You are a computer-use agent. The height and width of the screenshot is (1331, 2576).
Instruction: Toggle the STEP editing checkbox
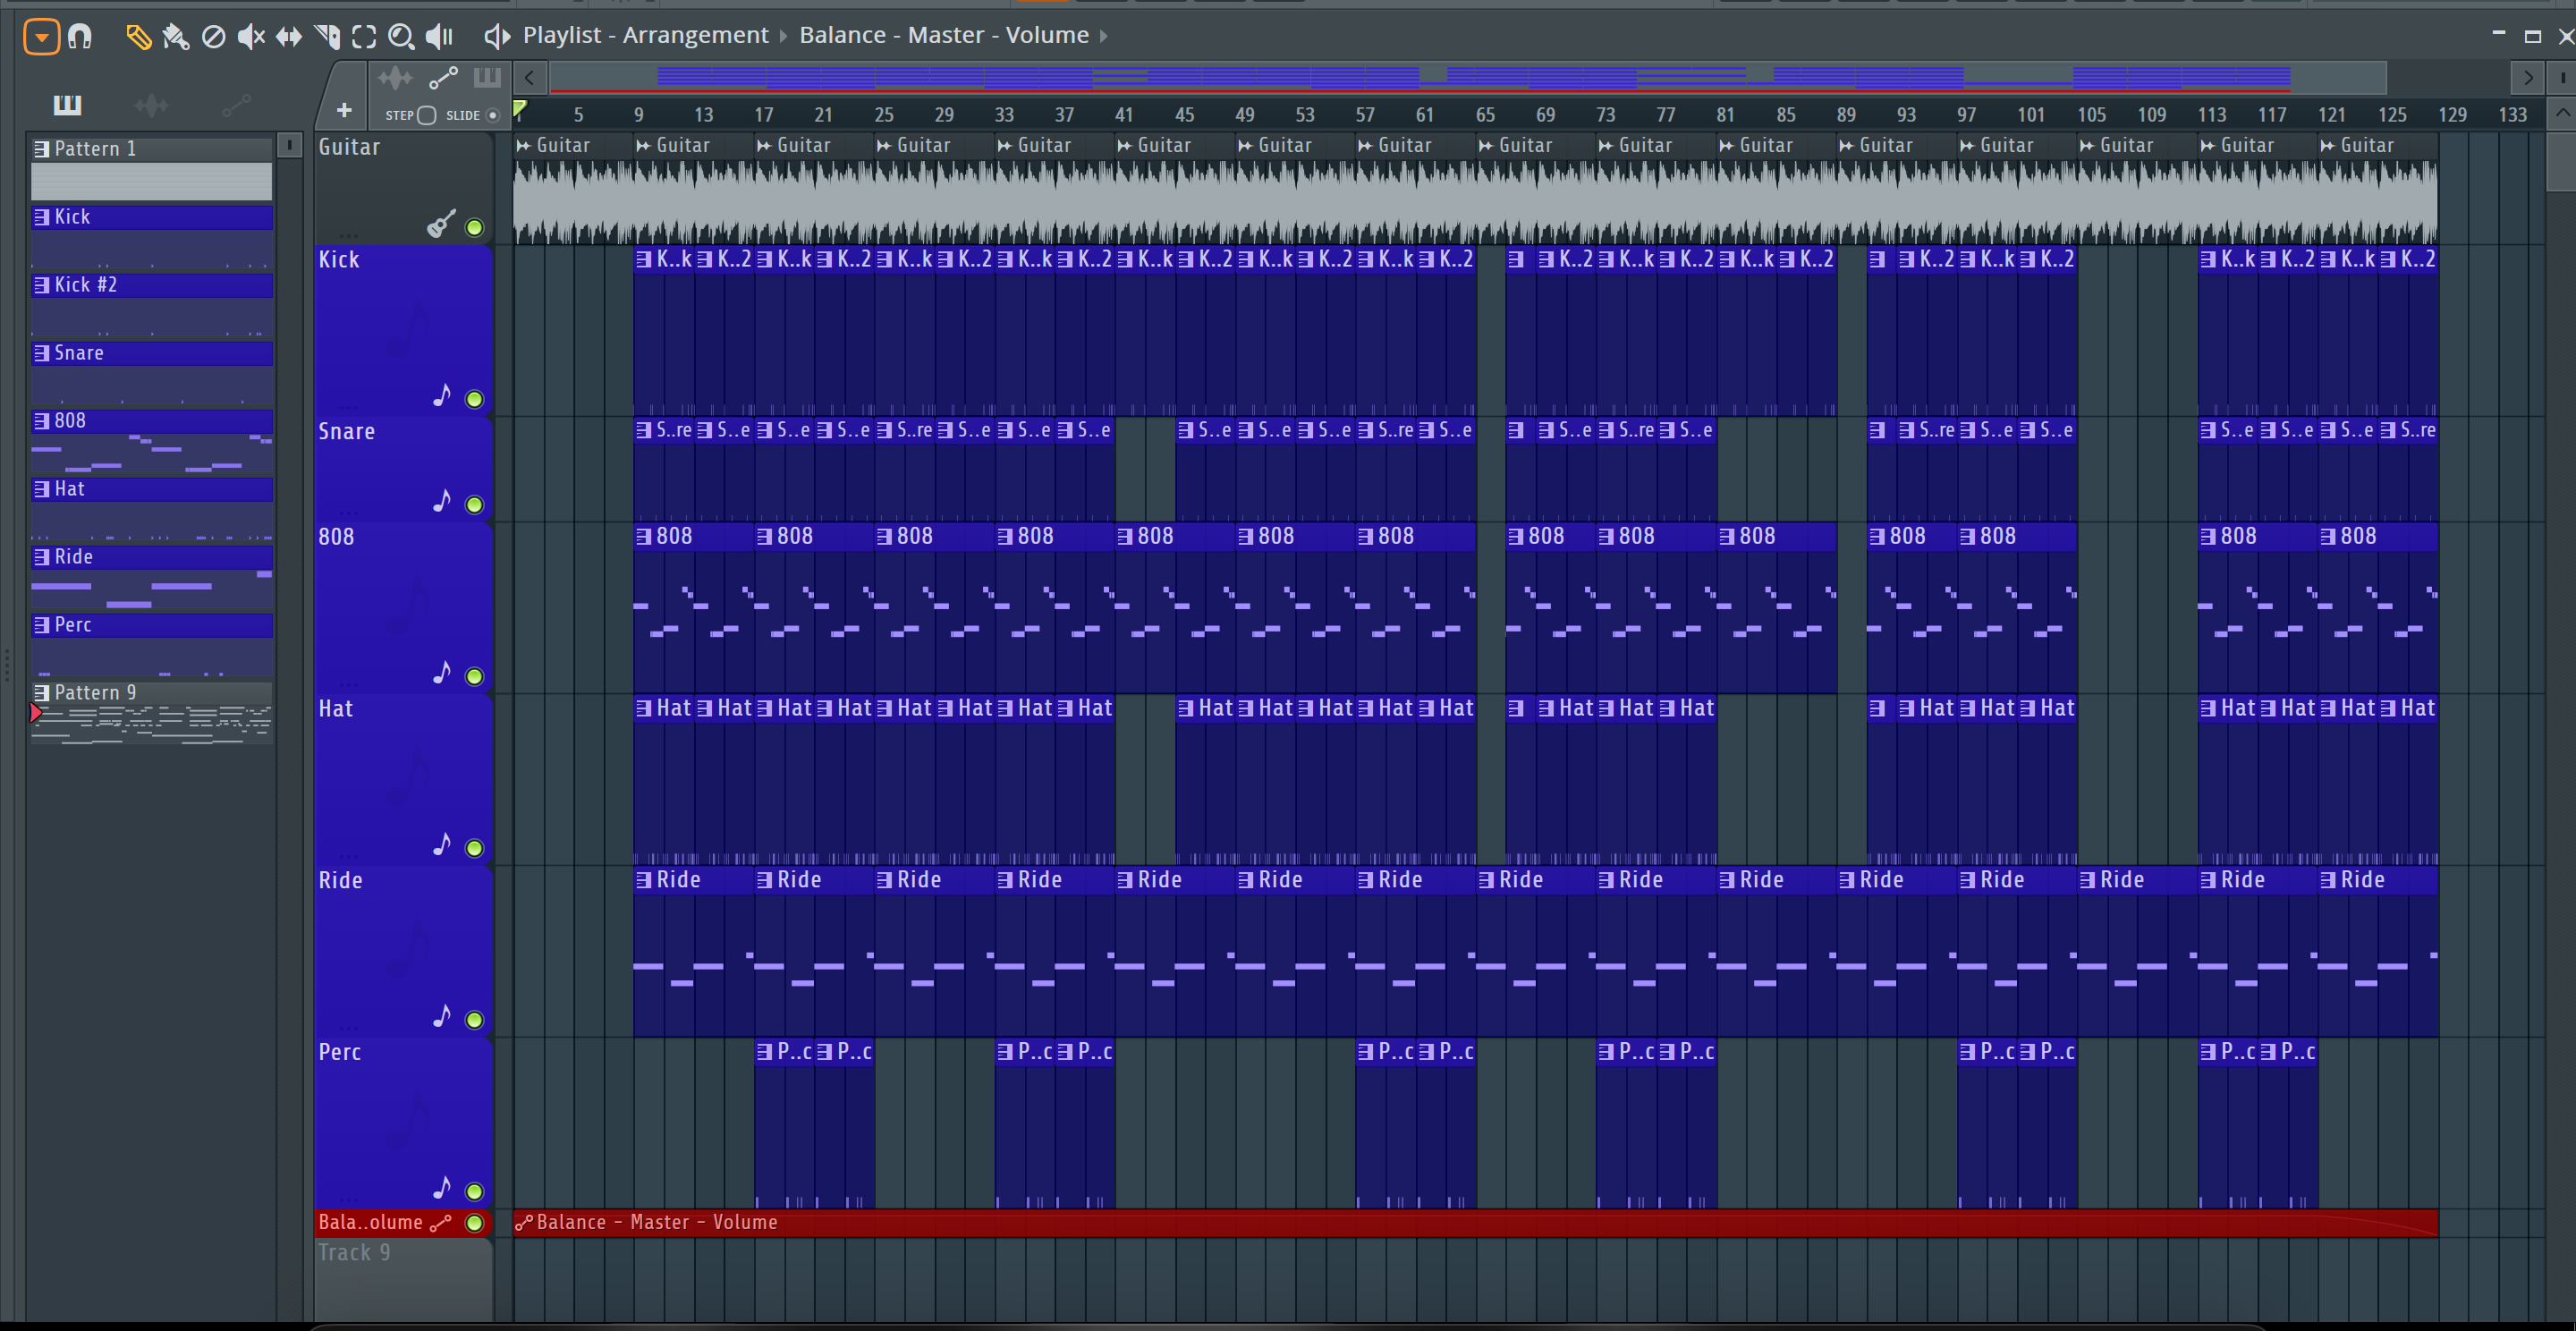[426, 115]
